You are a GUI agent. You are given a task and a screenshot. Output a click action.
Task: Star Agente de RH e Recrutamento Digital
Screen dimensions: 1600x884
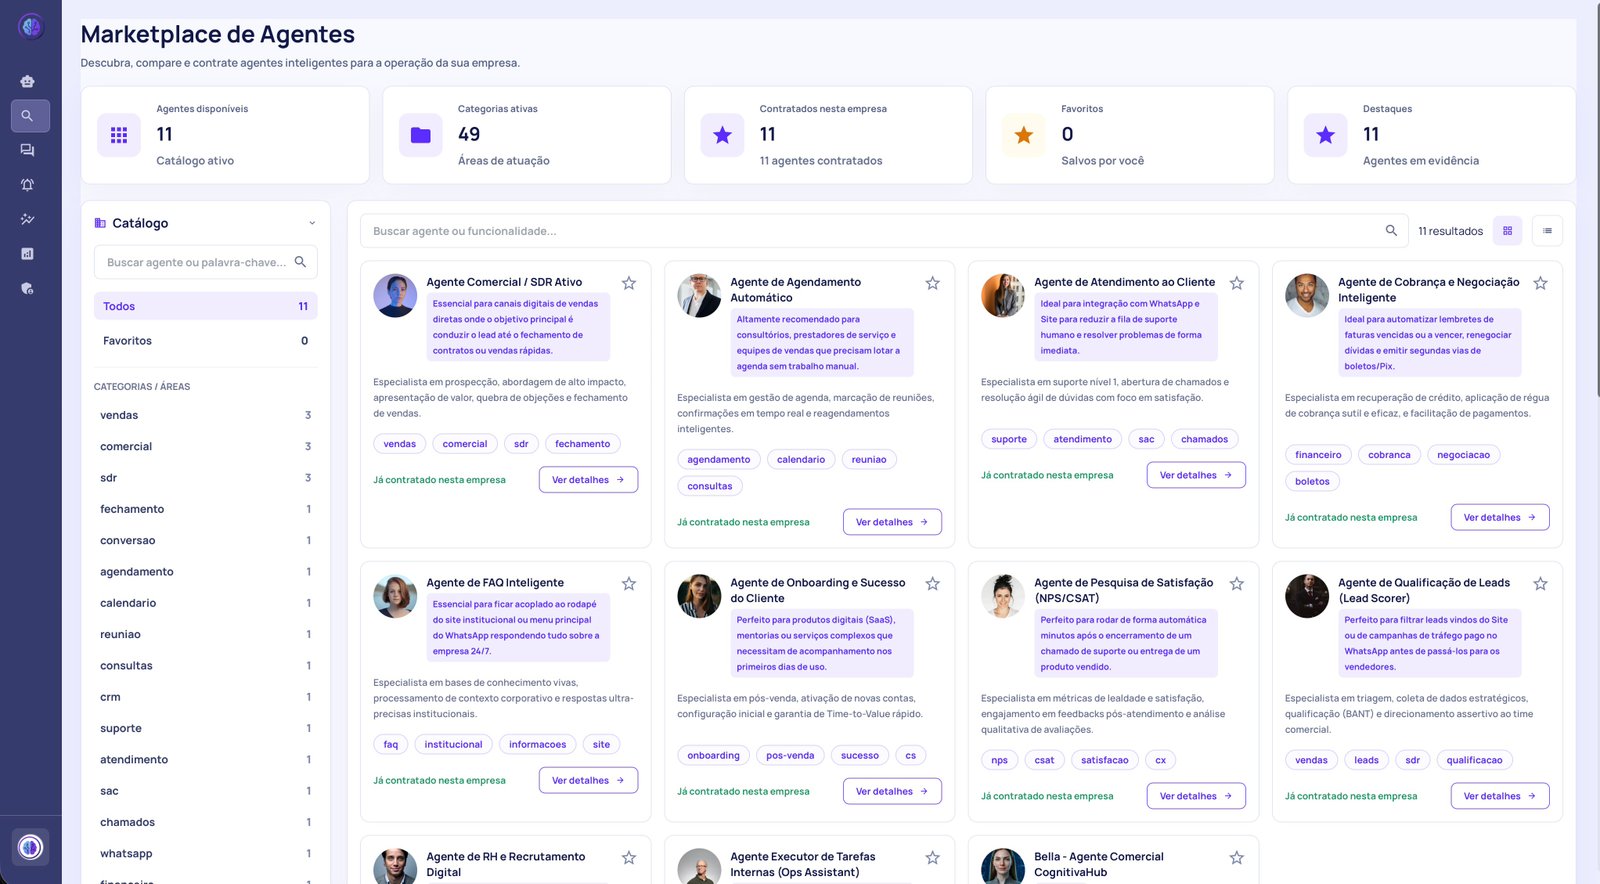pos(629,858)
